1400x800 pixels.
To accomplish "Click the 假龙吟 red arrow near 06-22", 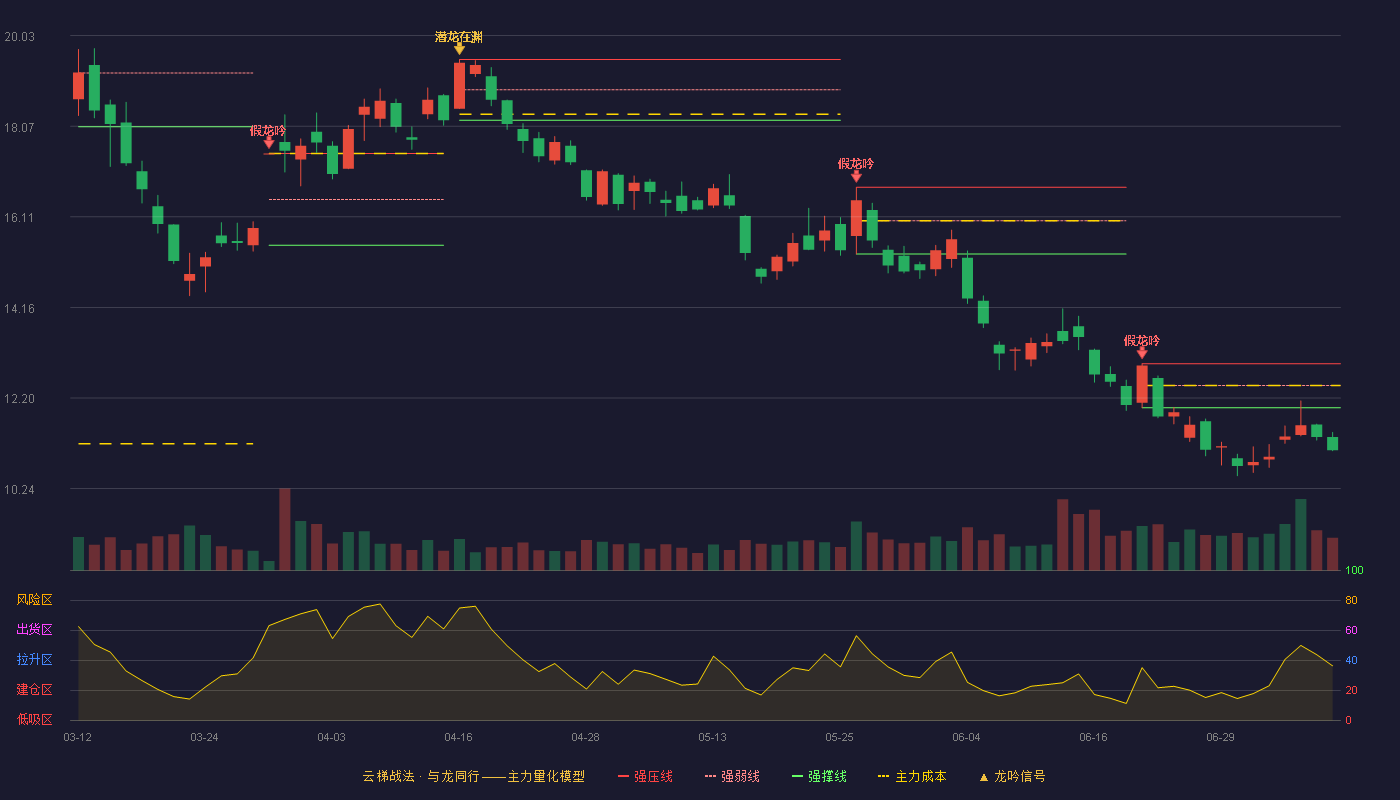I will pyautogui.click(x=1142, y=353).
